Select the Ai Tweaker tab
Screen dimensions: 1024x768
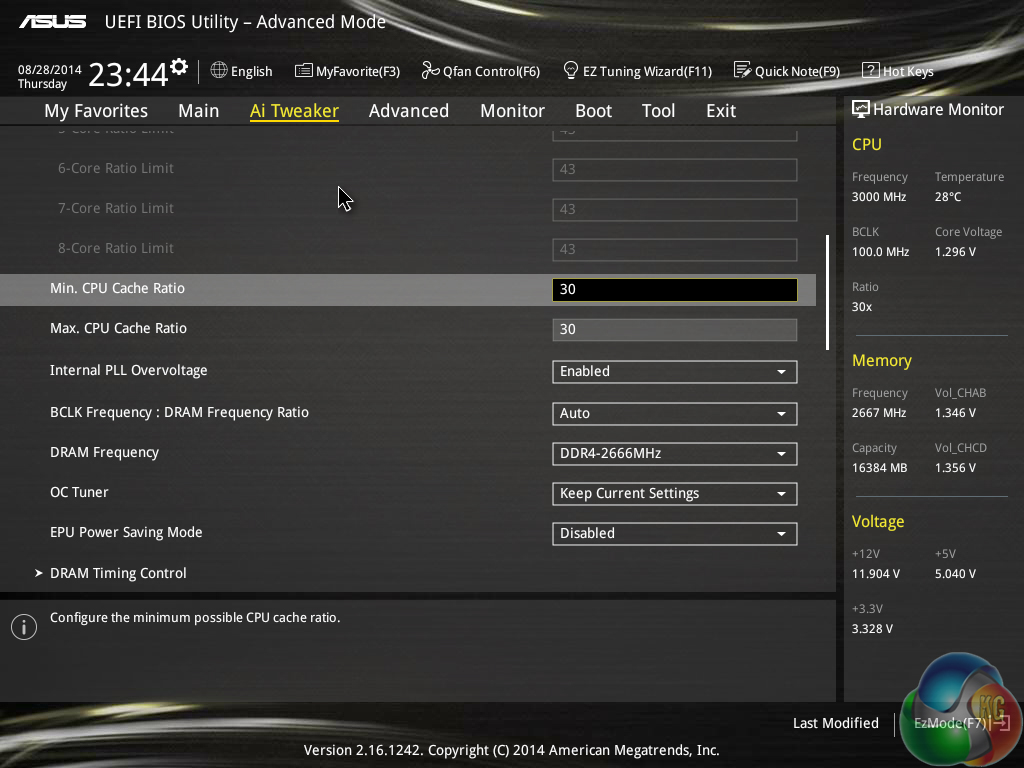(x=294, y=111)
